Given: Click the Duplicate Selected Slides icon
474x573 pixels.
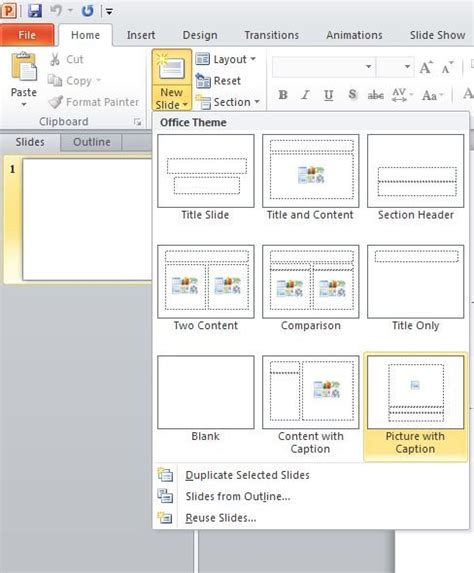Looking at the screenshot, I should coord(165,475).
